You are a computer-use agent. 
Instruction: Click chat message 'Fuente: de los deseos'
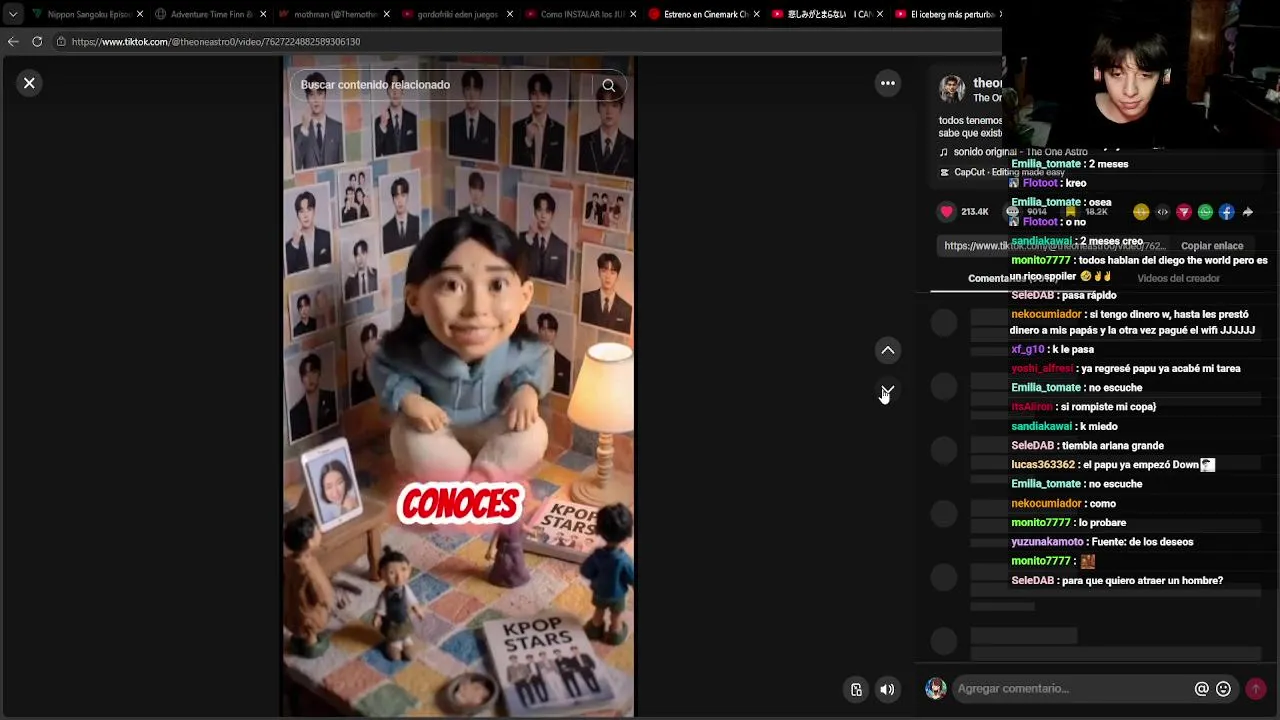coord(1143,542)
